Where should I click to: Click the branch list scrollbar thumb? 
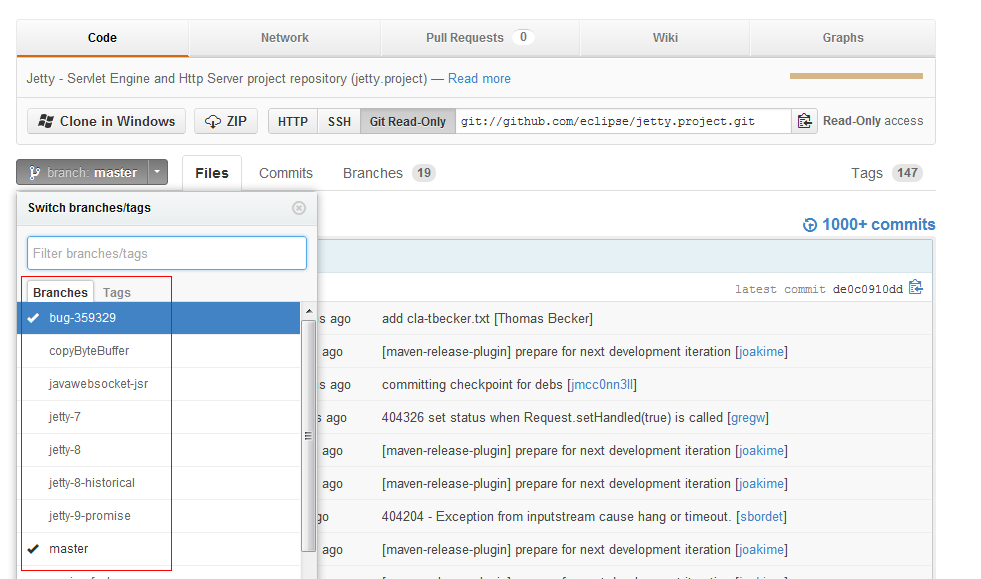(308, 436)
